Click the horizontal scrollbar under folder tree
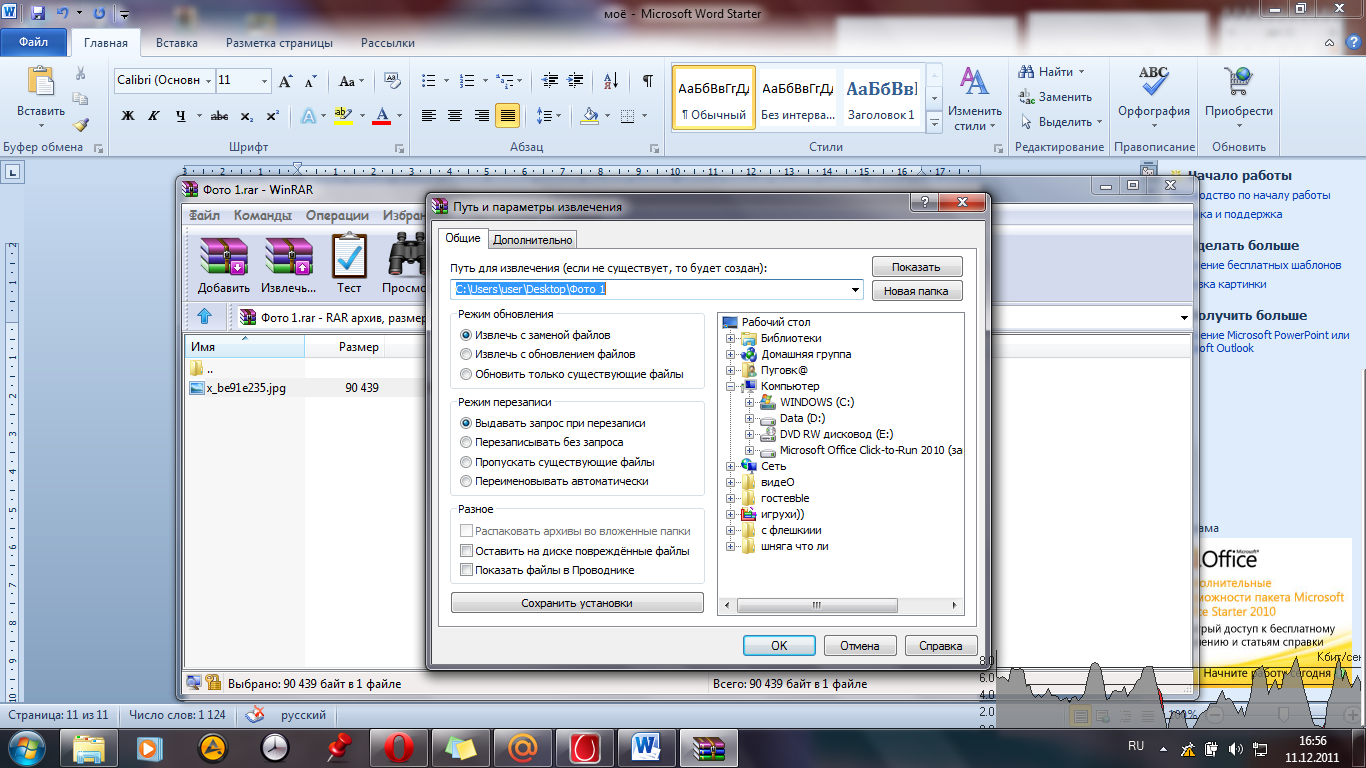The height and width of the screenshot is (768, 1366). [841, 605]
